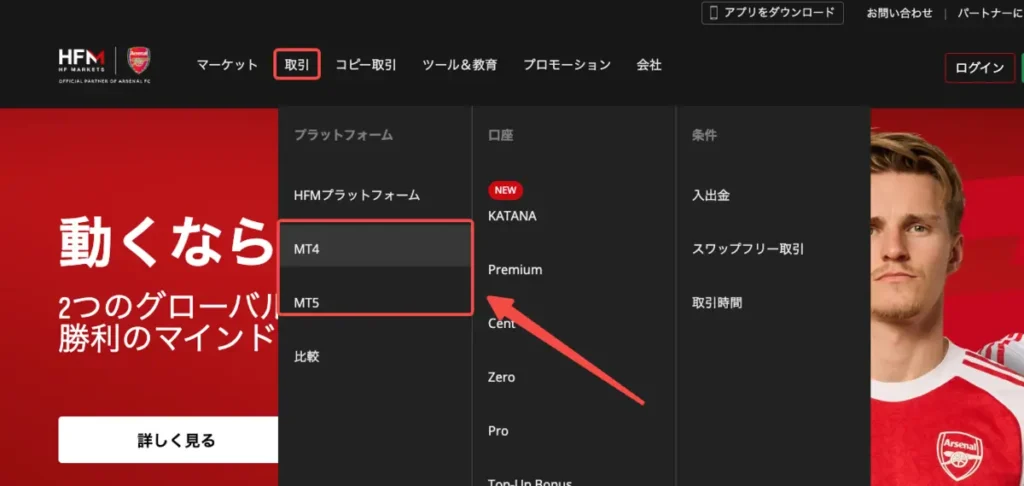The image size is (1024, 486).
Task: Open the KATANA account page
Action: tap(512, 216)
